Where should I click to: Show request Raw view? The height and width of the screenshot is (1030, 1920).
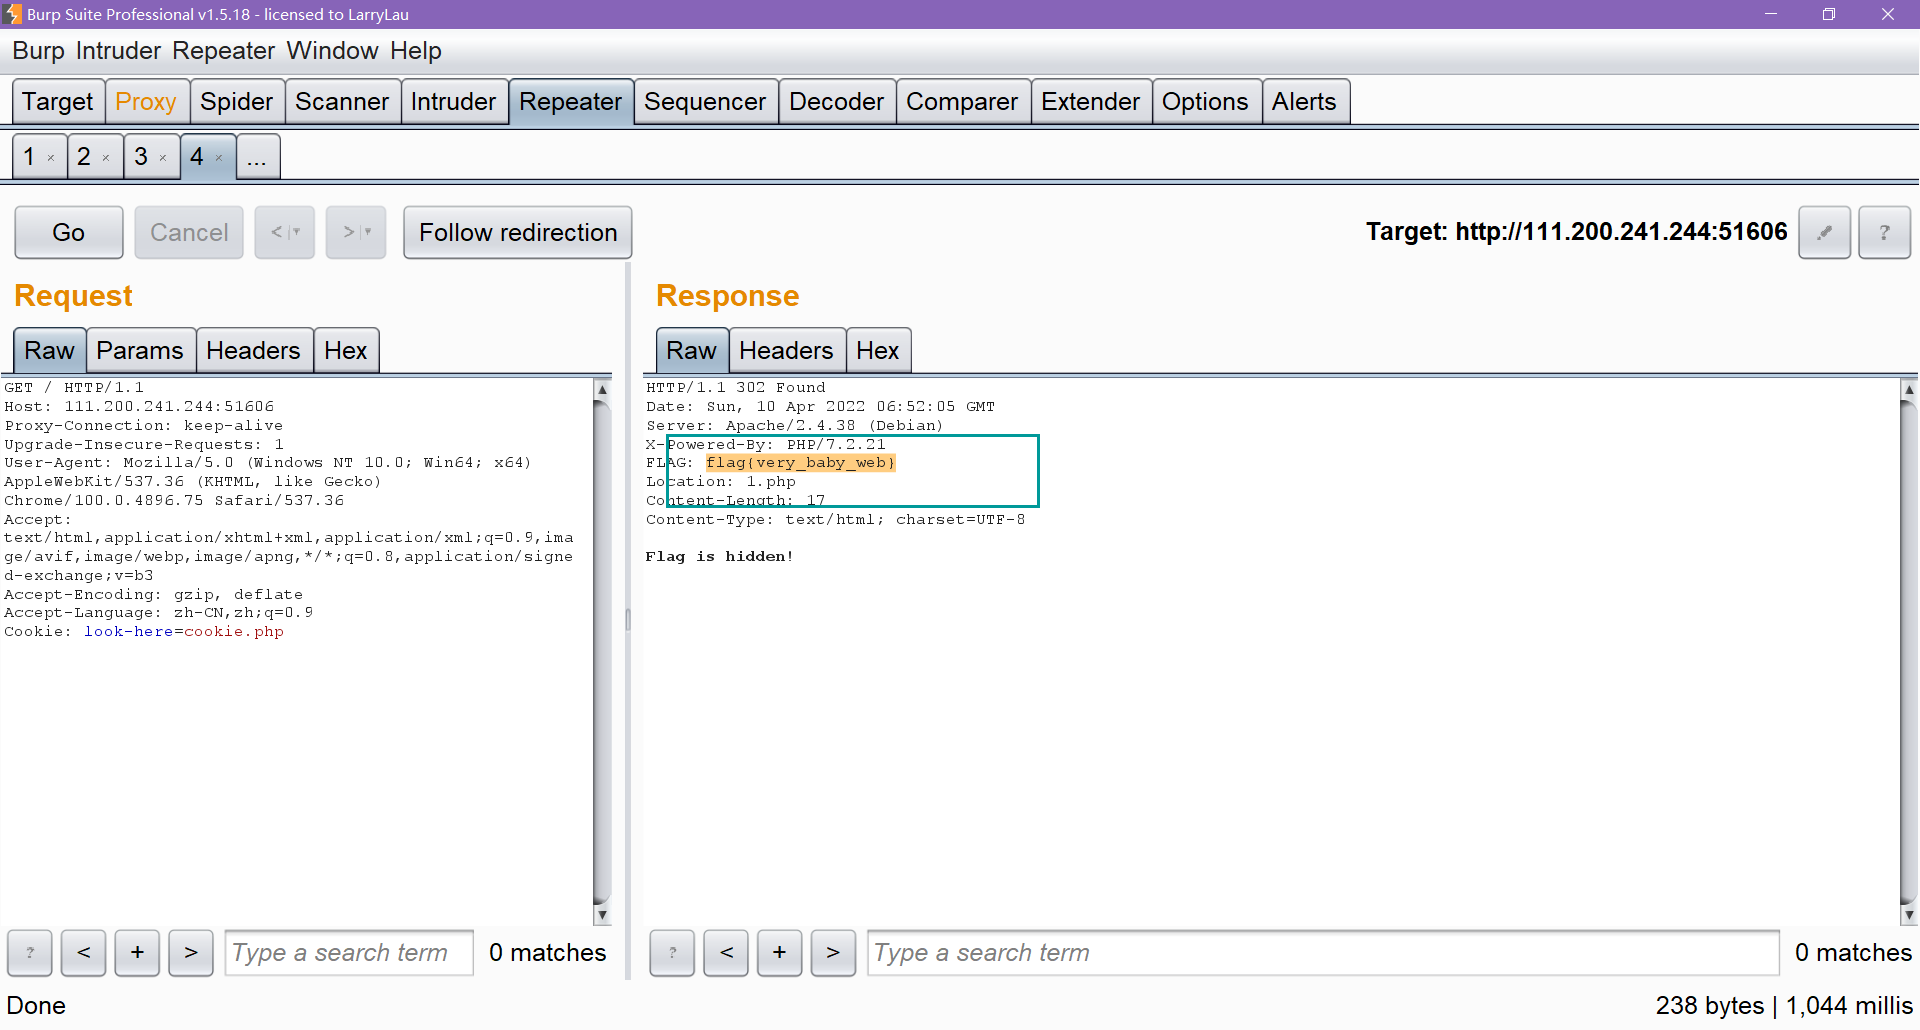coord(49,351)
